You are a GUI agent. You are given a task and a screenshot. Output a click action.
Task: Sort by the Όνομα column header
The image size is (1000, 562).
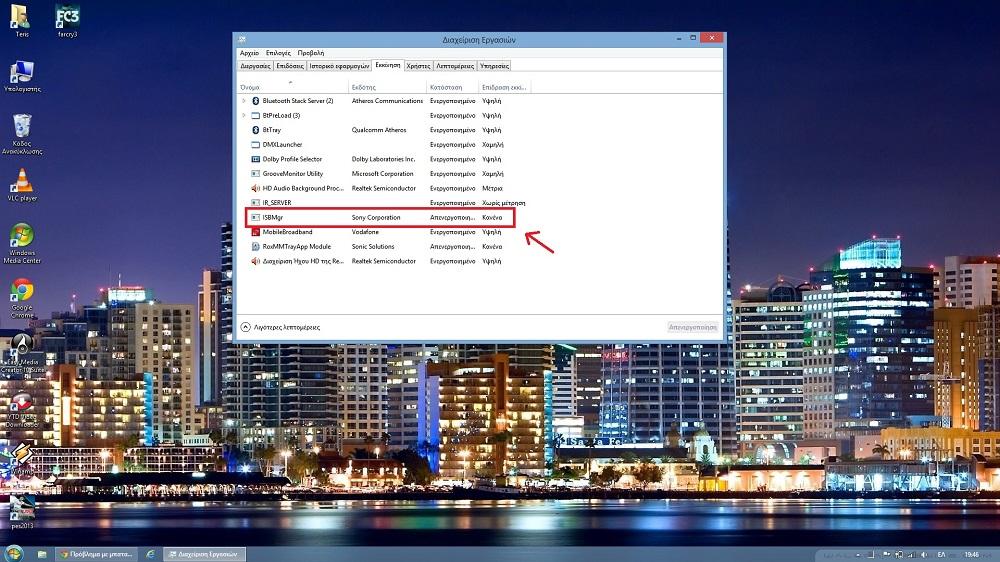tap(293, 87)
